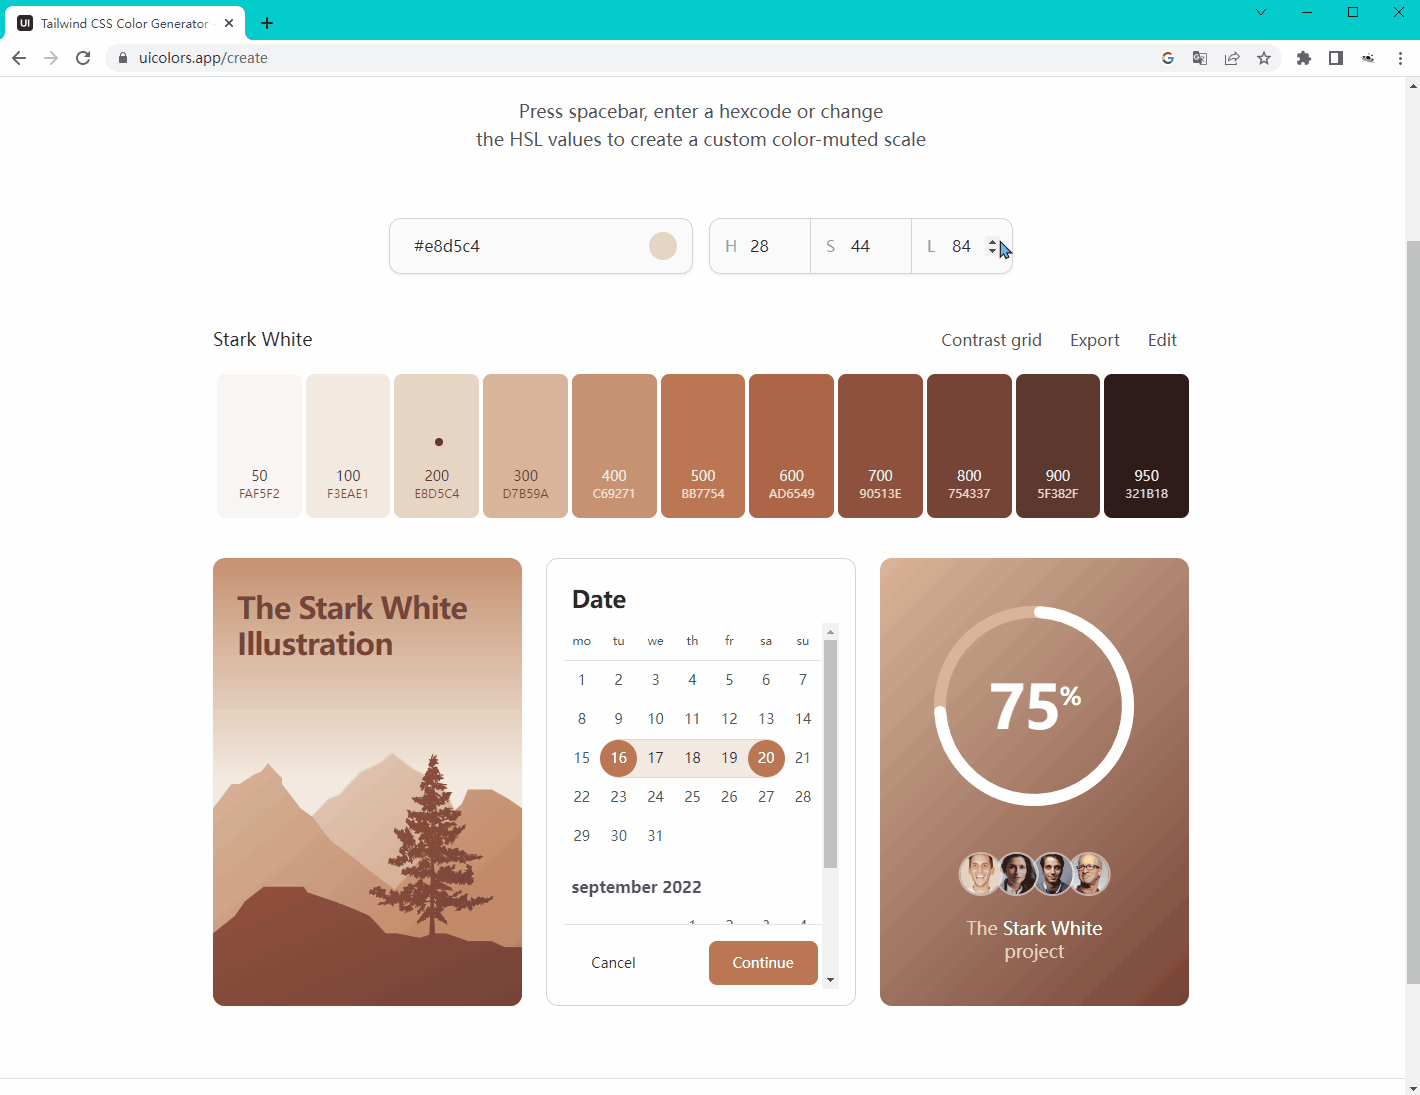Select day 16 in the calendar

(x=619, y=758)
